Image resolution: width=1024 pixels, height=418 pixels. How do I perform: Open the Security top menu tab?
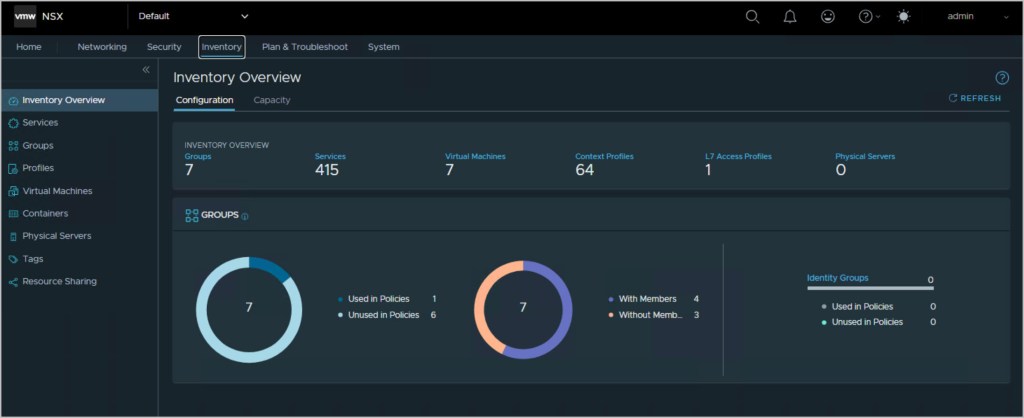[x=164, y=47]
